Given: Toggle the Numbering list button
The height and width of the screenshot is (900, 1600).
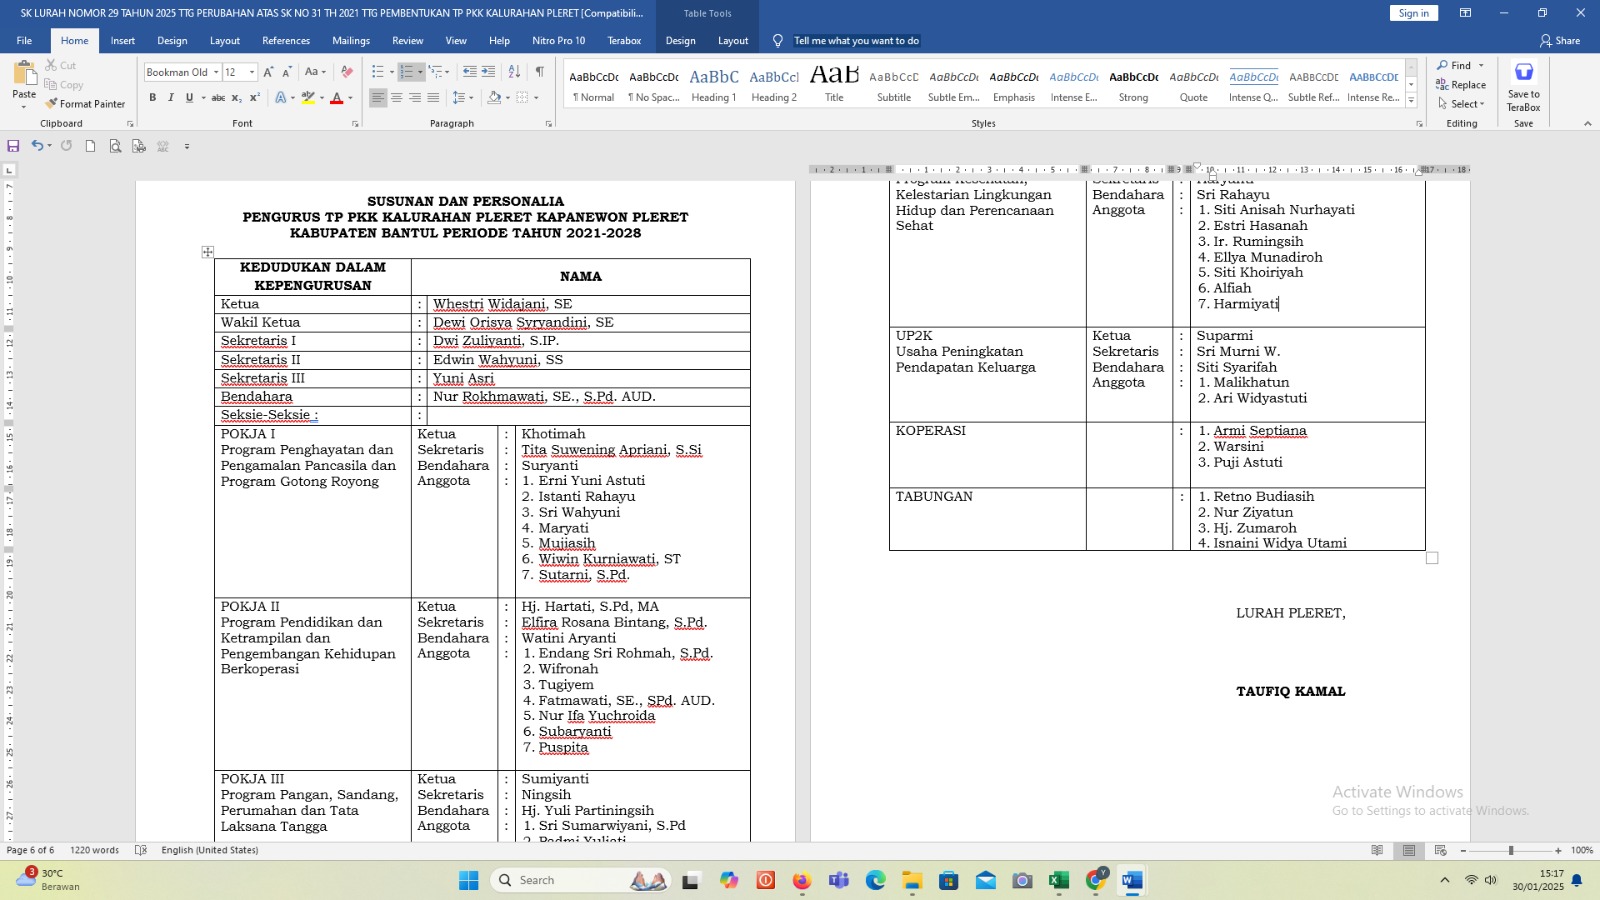Looking at the screenshot, I should coord(406,72).
